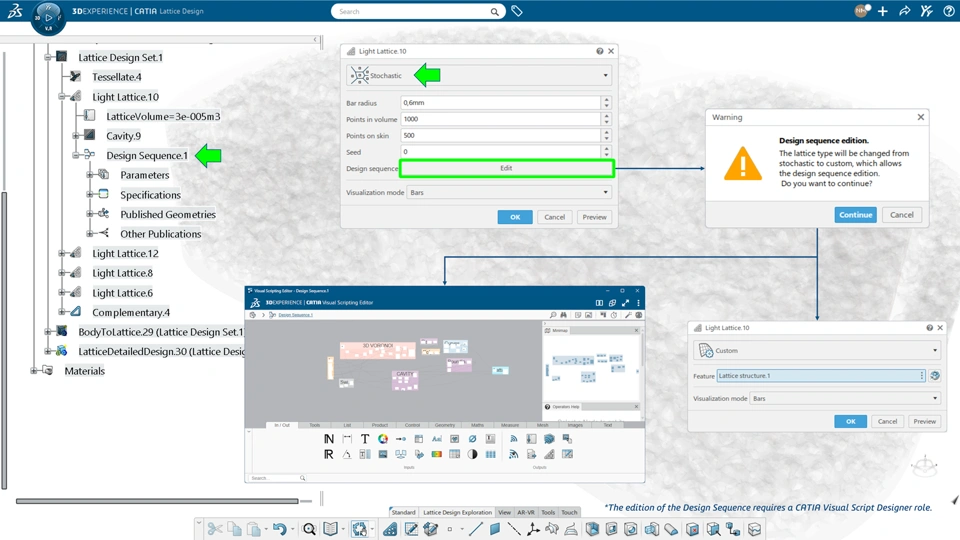Increase the Bar radius stepper value
The image size is (960, 540).
pyautogui.click(x=606, y=99)
